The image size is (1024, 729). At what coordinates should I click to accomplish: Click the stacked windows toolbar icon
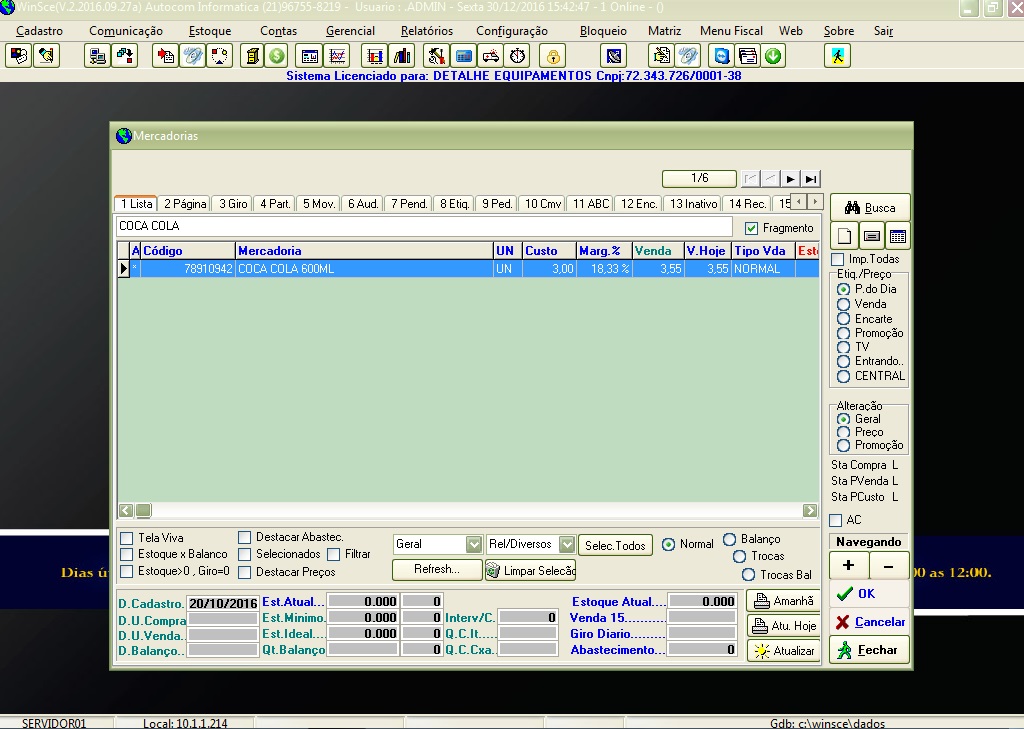pos(748,56)
